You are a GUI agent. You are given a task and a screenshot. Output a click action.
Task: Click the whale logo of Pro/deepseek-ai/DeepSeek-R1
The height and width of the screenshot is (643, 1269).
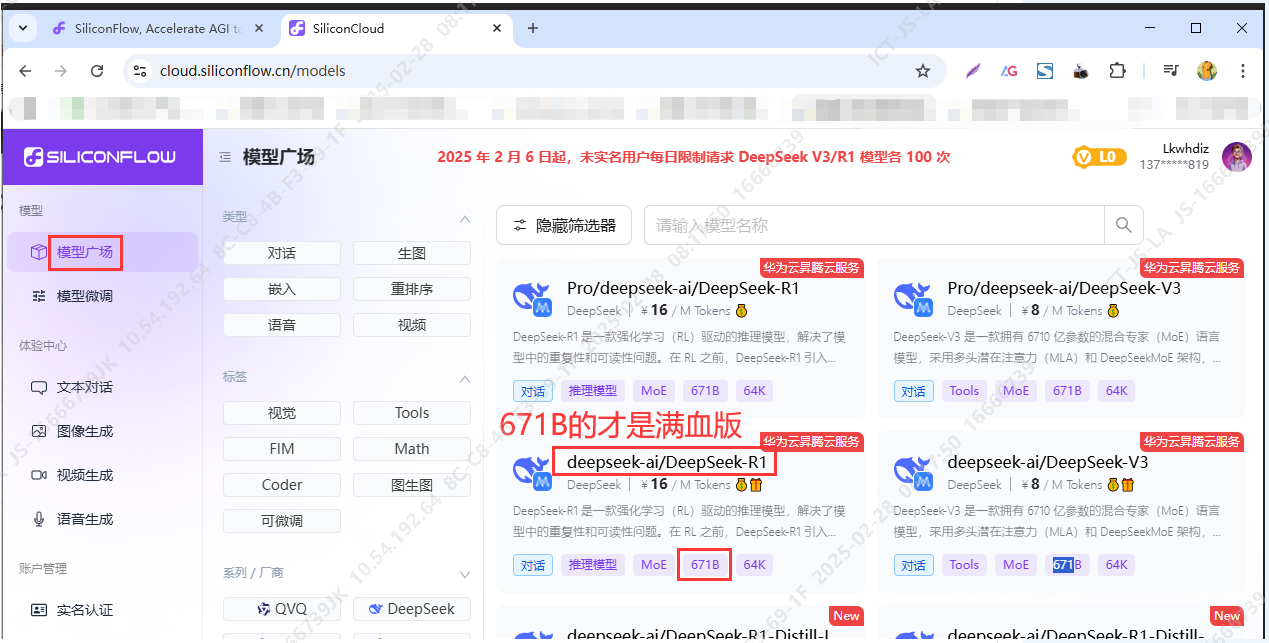tap(533, 298)
